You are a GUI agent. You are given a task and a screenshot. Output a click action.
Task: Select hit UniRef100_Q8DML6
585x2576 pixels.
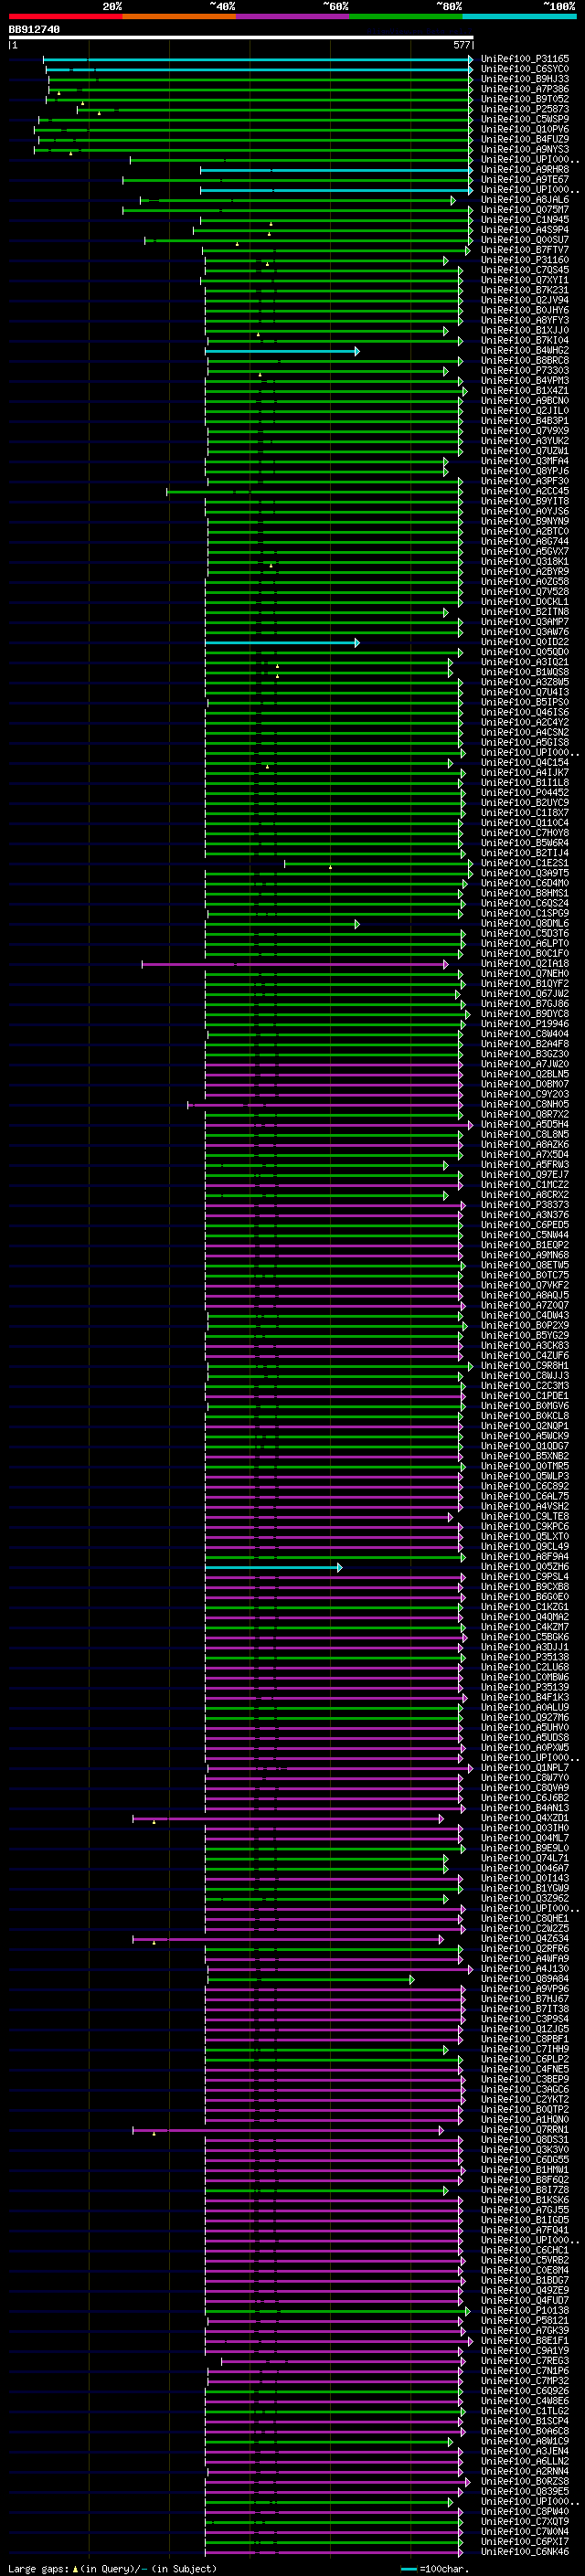pos(525,924)
